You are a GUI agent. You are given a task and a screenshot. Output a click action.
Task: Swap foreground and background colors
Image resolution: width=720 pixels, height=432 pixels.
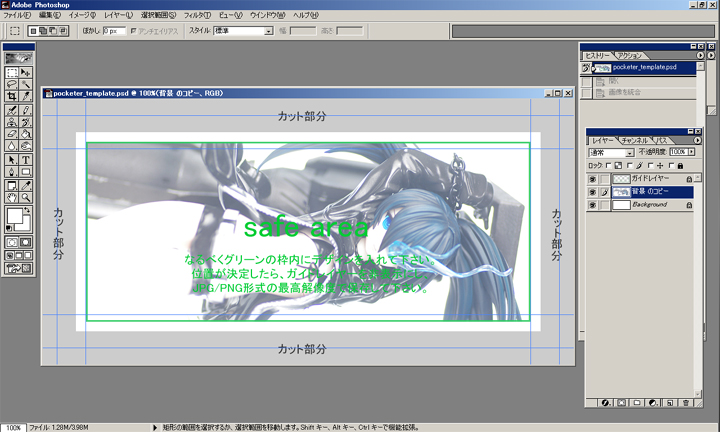pyautogui.click(x=27, y=210)
